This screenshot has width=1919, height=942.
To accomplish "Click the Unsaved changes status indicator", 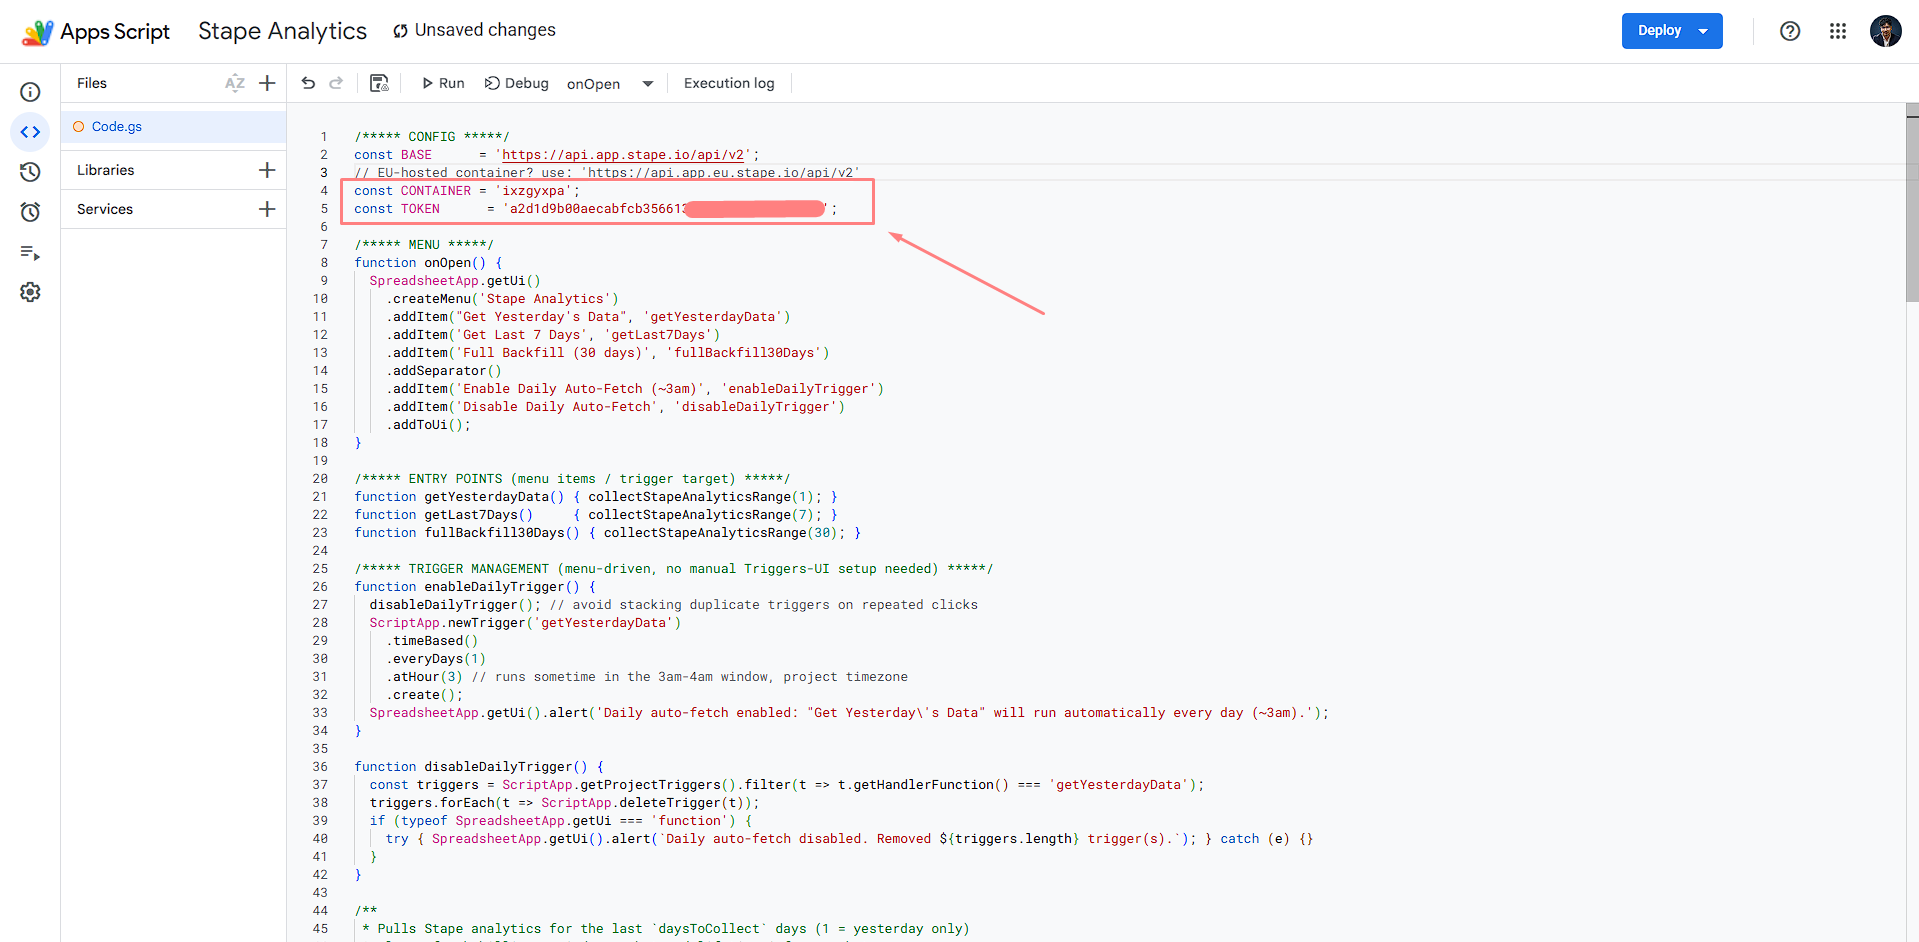I will 474,30.
